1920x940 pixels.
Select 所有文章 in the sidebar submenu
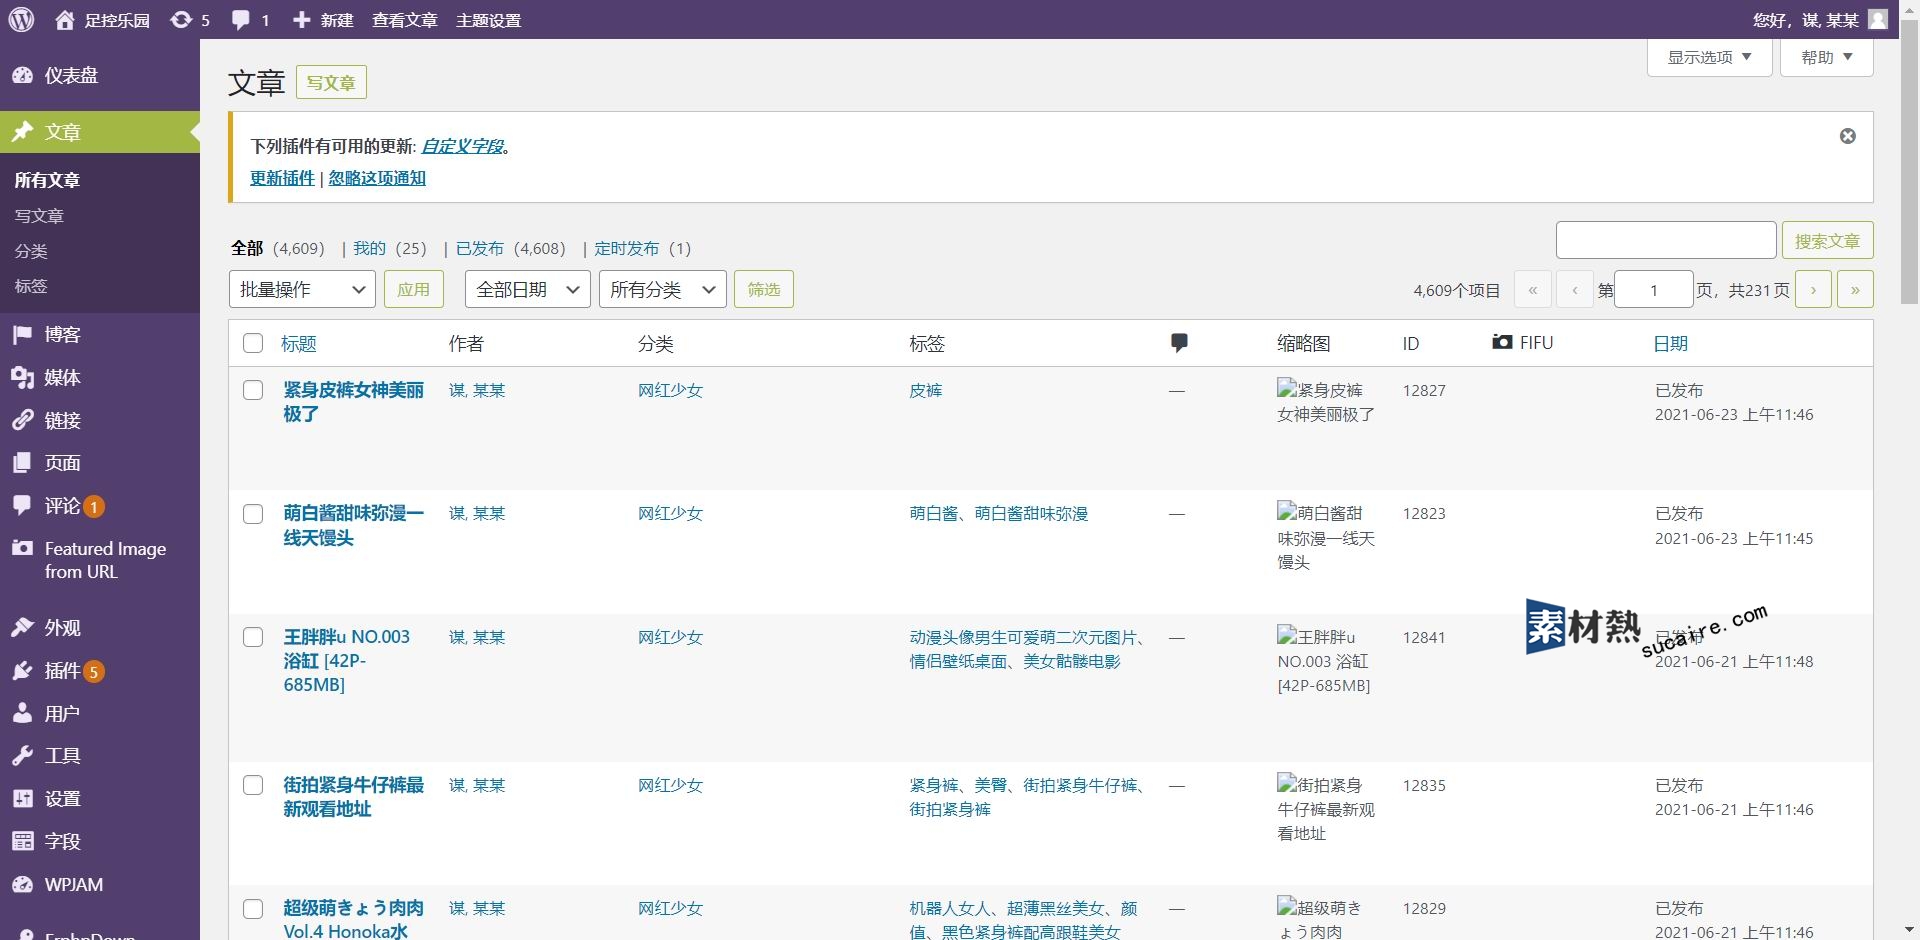coord(47,180)
